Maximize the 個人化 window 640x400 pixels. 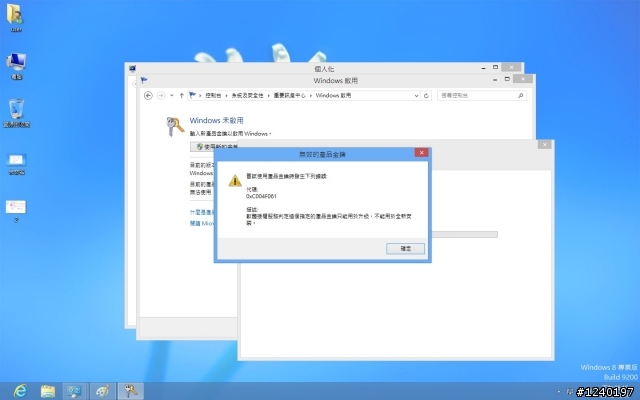(496, 67)
